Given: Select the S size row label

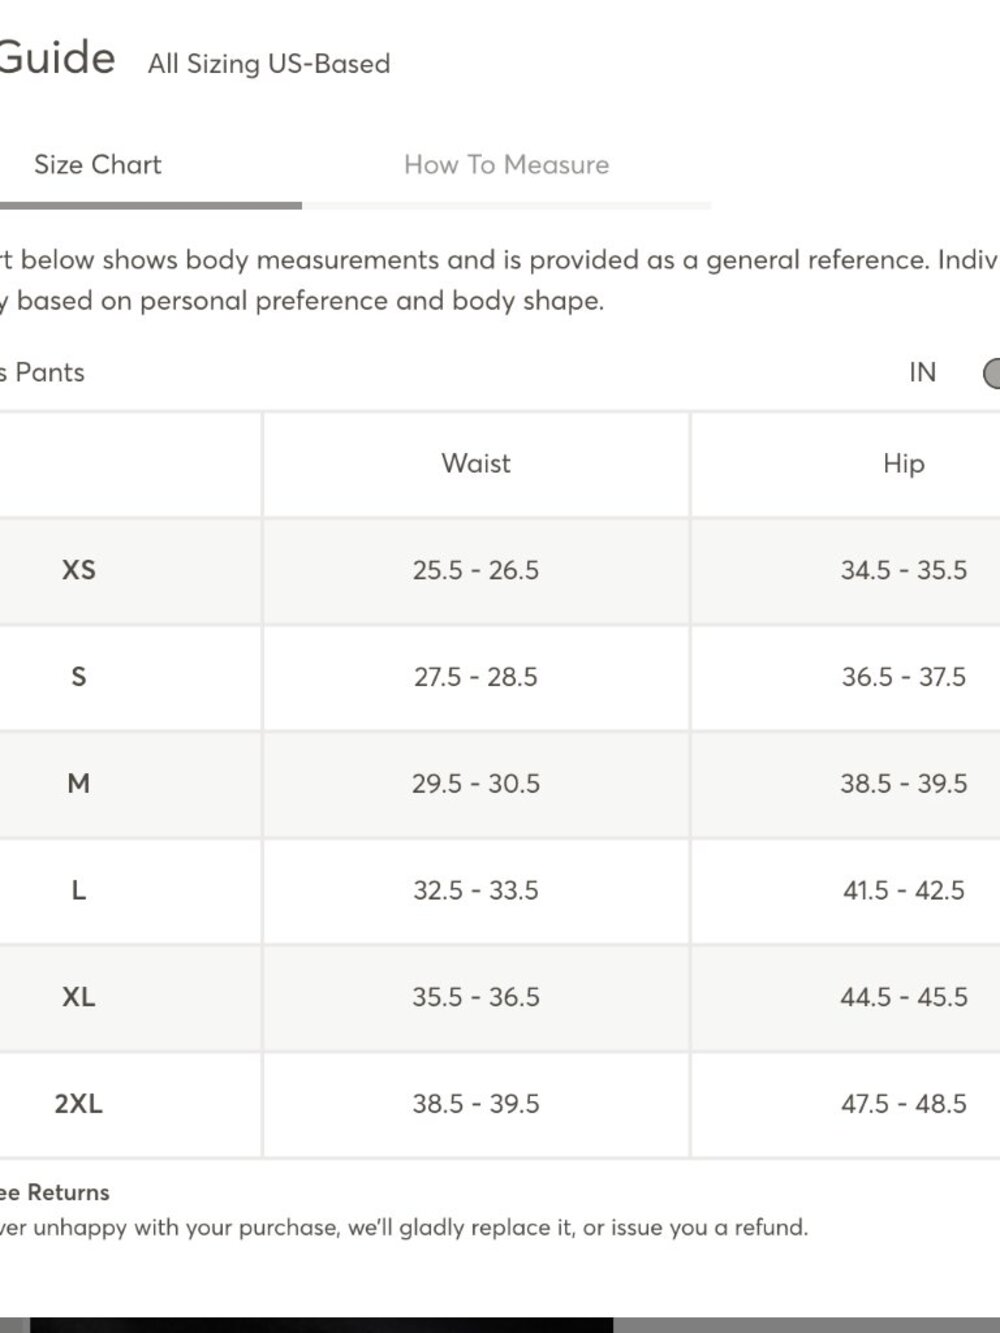Looking at the screenshot, I should click(79, 677).
